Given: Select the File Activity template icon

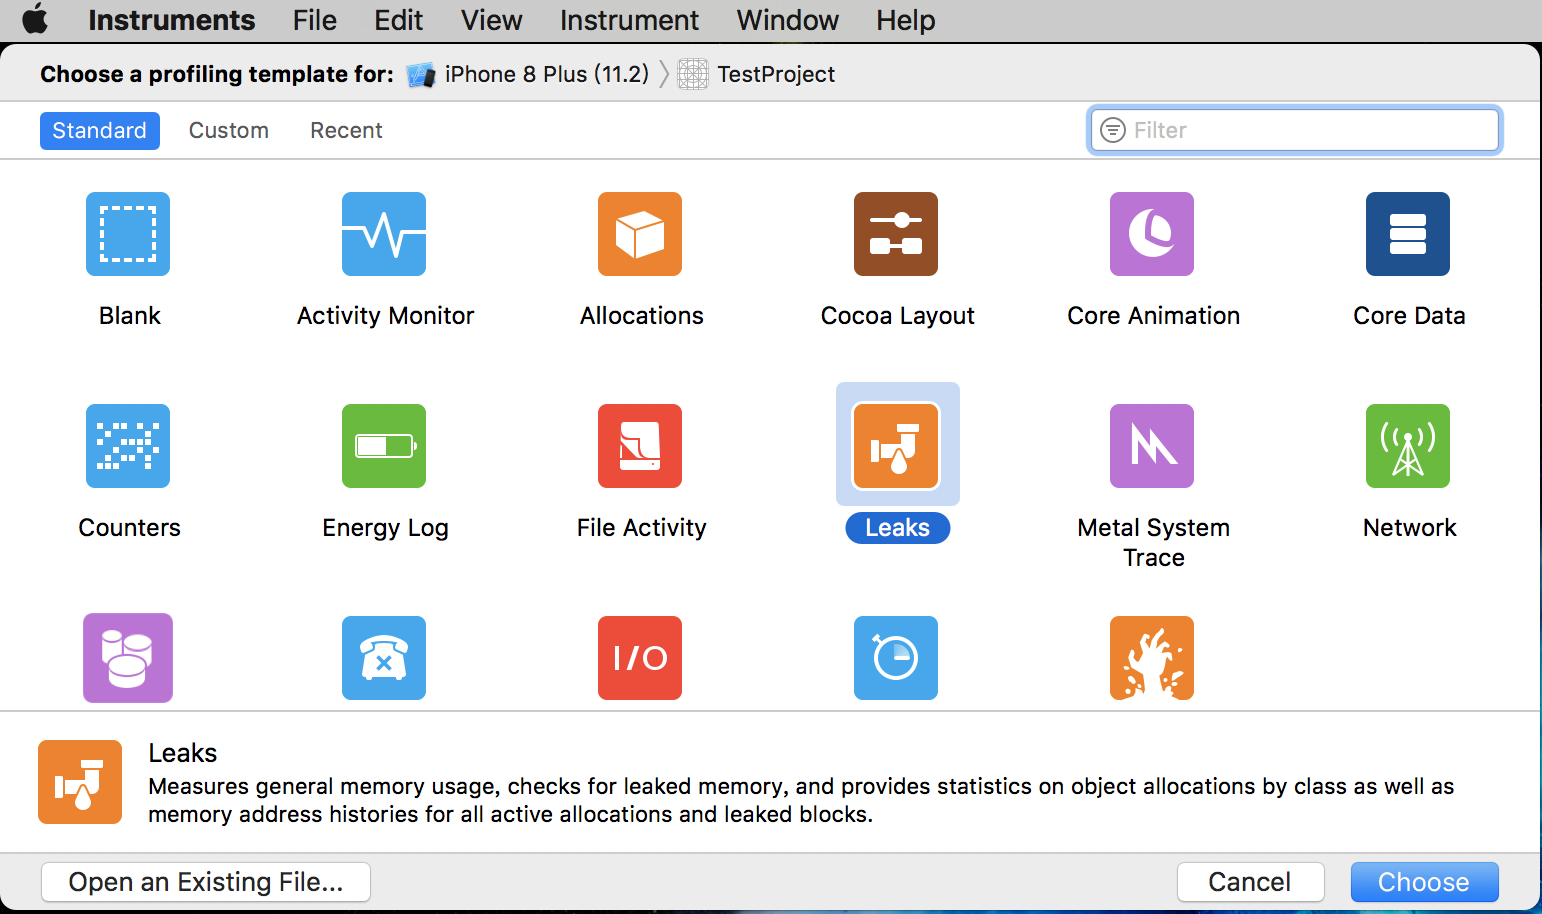Looking at the screenshot, I should coord(640,446).
